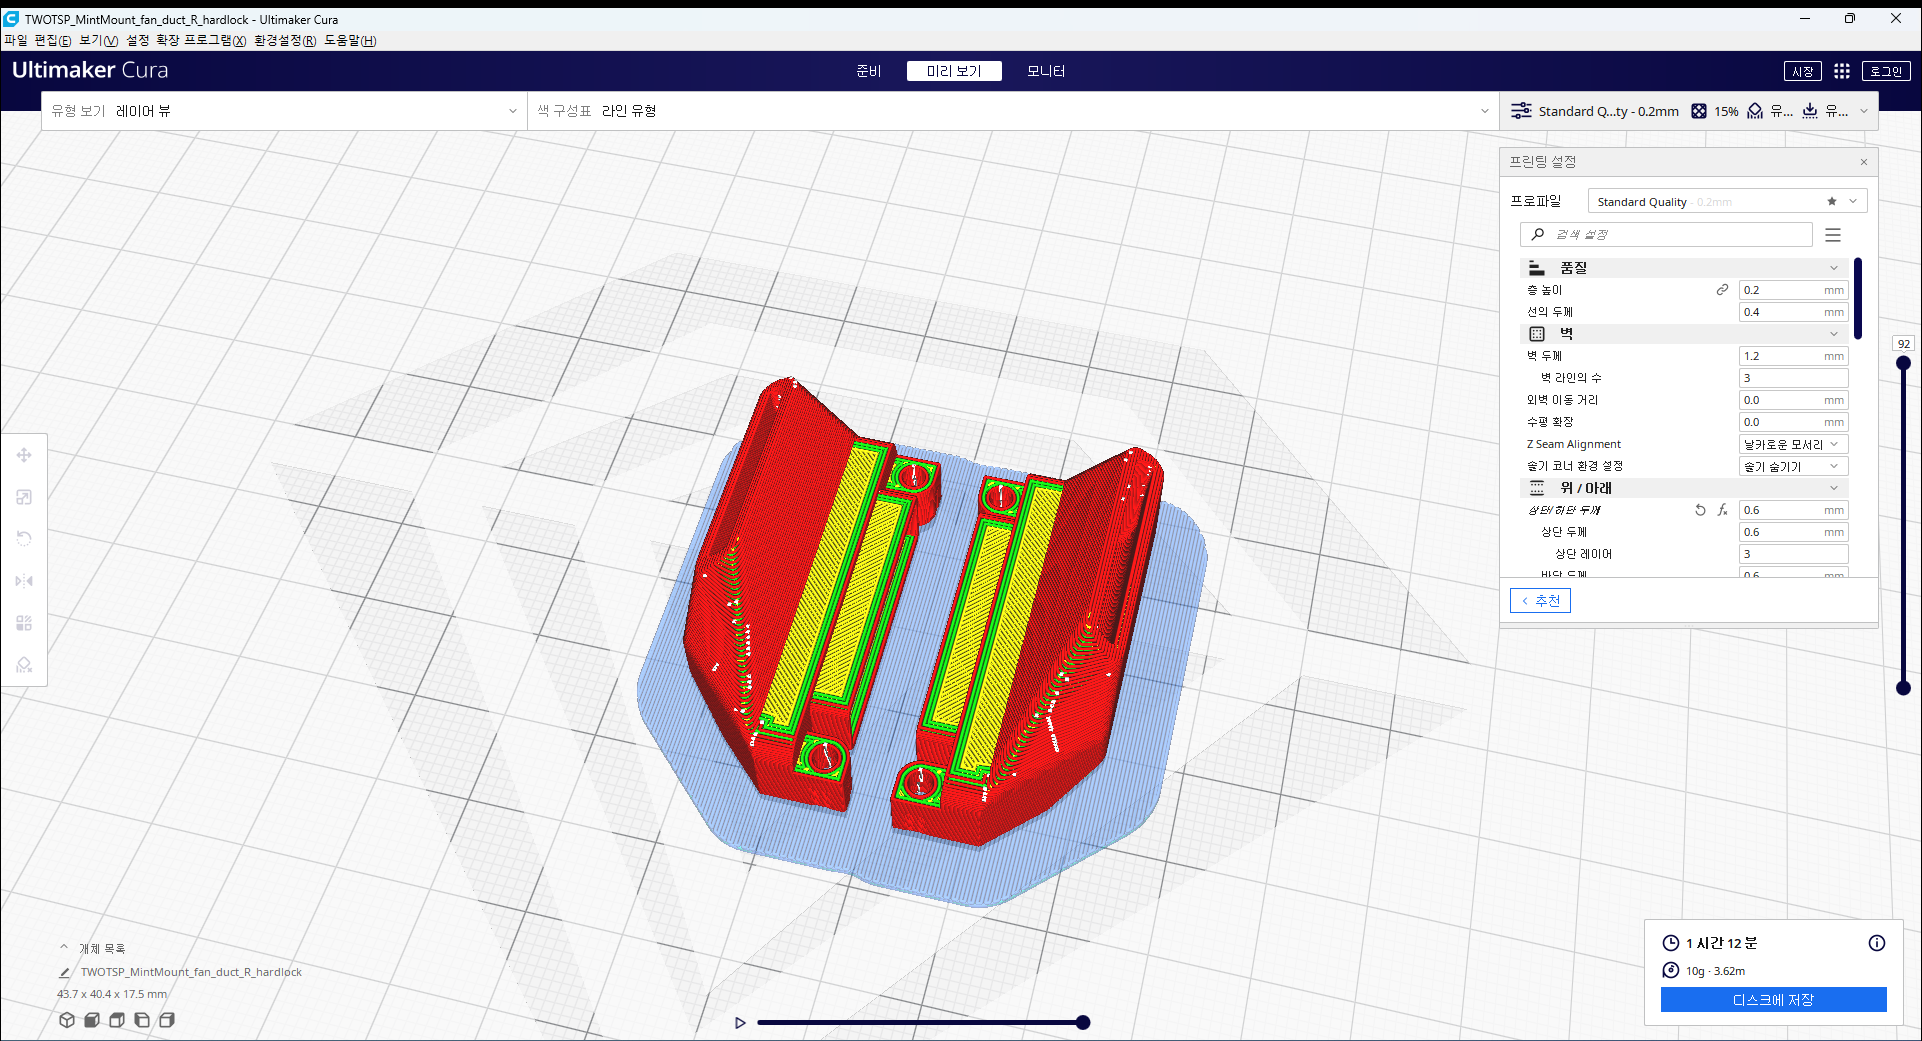Open the 유형 보기 view type dropdown
The width and height of the screenshot is (1922, 1041).
(284, 111)
